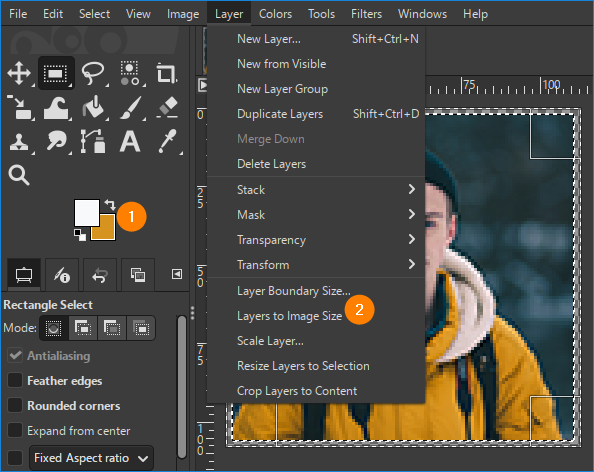Choose New Layer... menu entry
Screen dimensions: 594x472
[x=316, y=39]
